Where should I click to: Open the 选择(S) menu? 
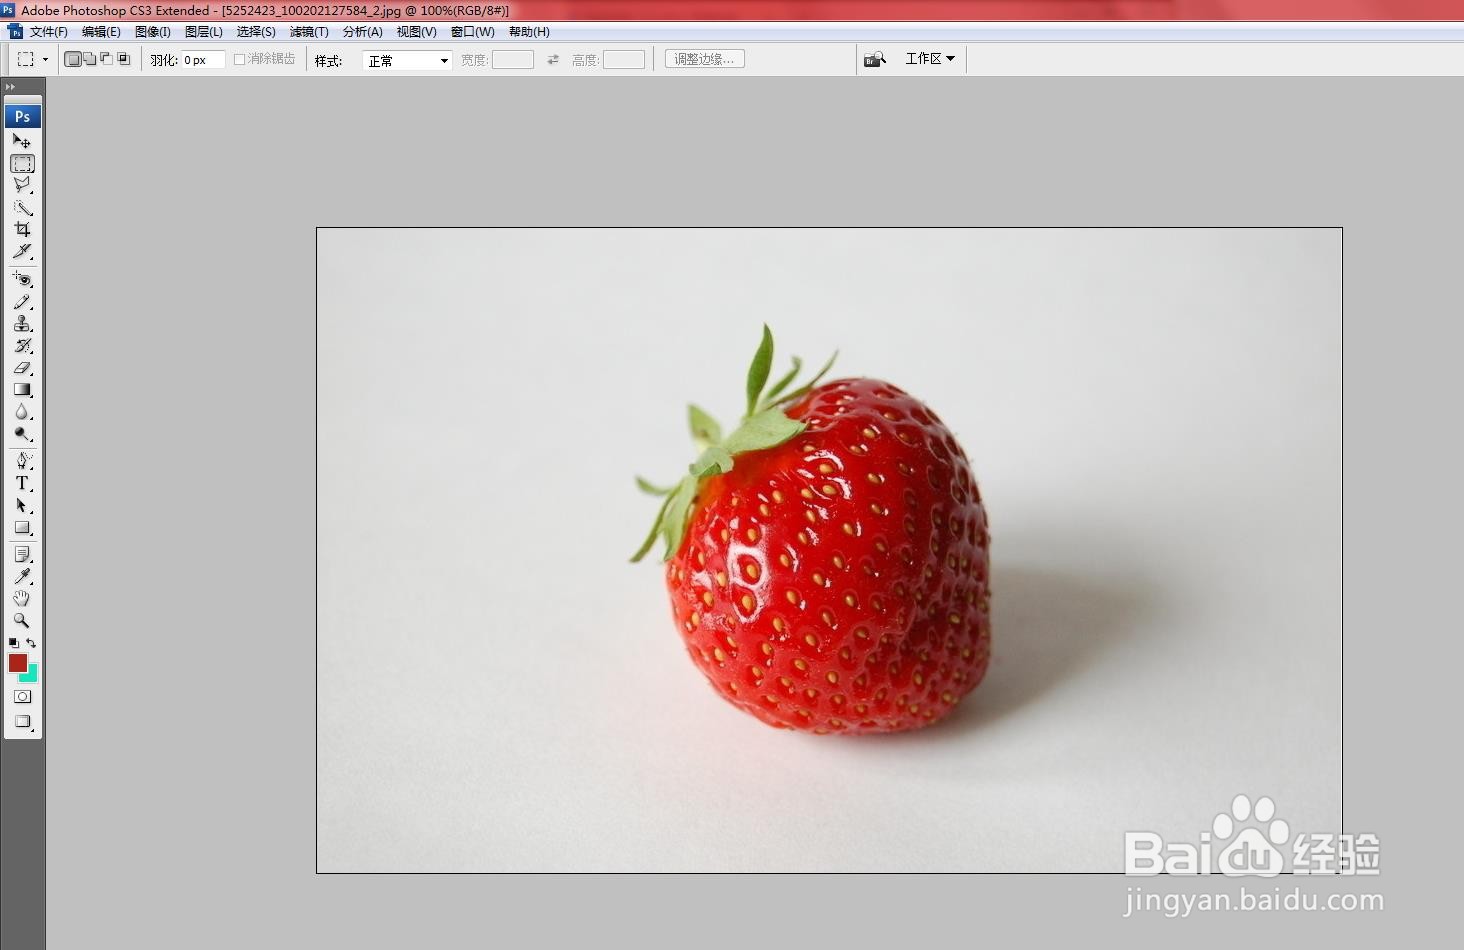click(x=256, y=32)
